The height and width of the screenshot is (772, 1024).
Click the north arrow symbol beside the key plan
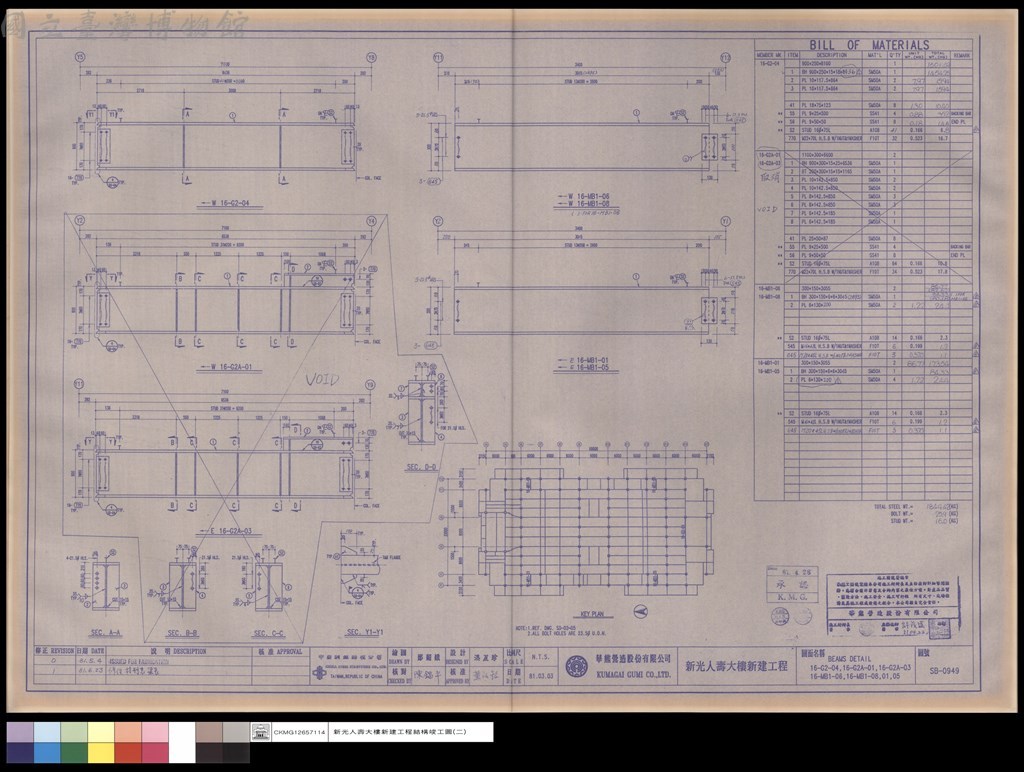[x=641, y=611]
